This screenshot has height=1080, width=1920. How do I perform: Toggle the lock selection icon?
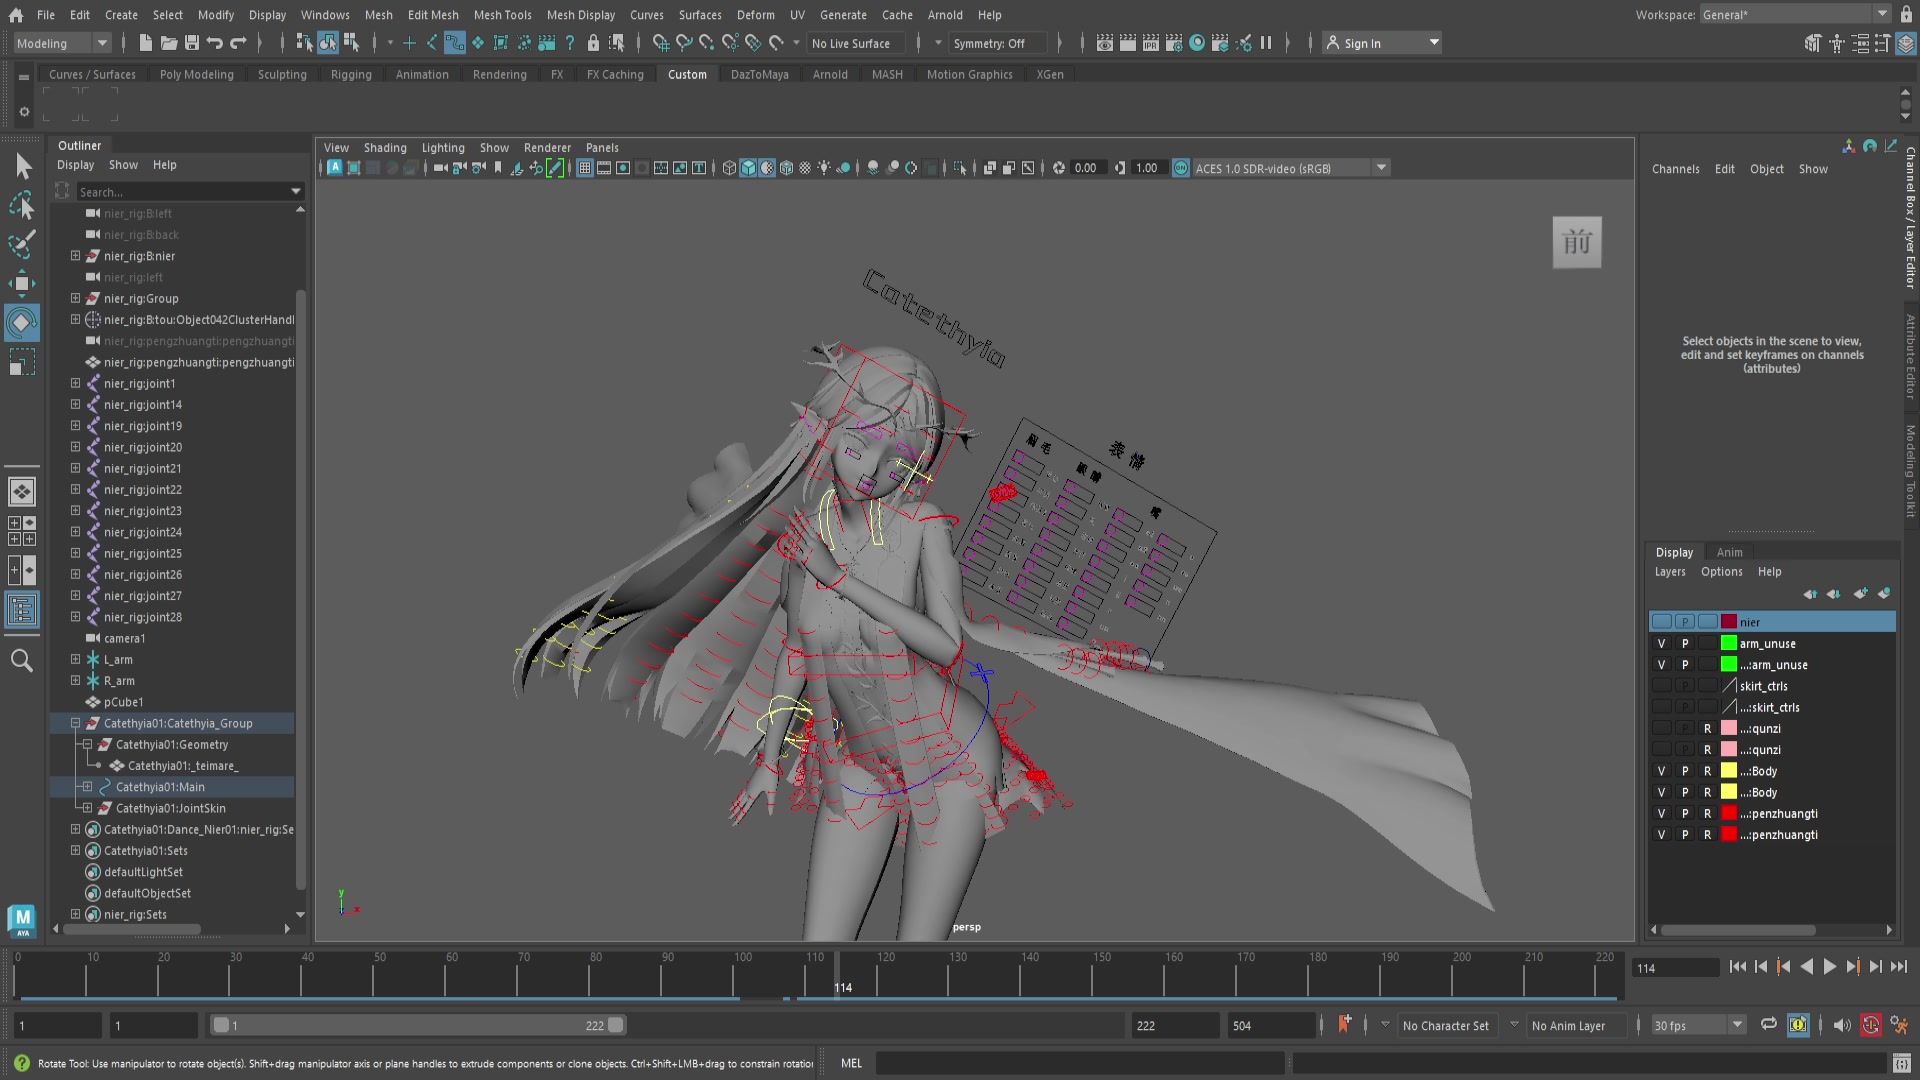[x=593, y=43]
